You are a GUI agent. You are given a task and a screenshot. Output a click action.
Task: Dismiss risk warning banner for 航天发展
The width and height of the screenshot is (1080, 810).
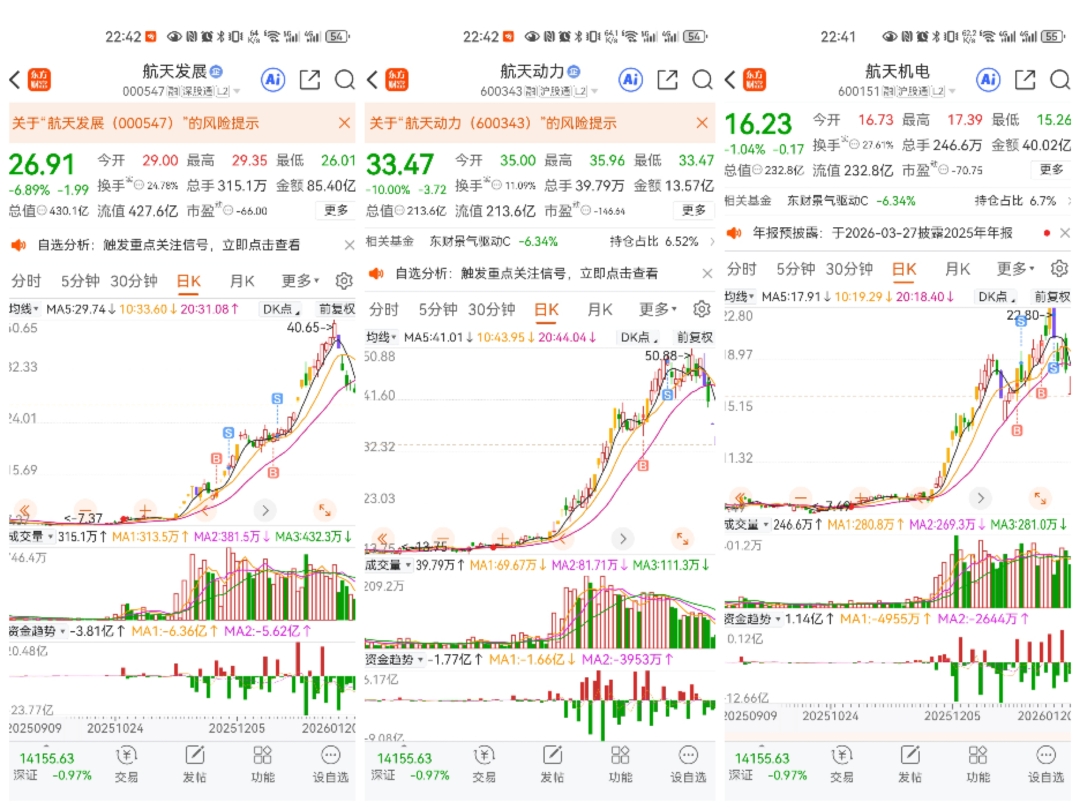coord(344,123)
